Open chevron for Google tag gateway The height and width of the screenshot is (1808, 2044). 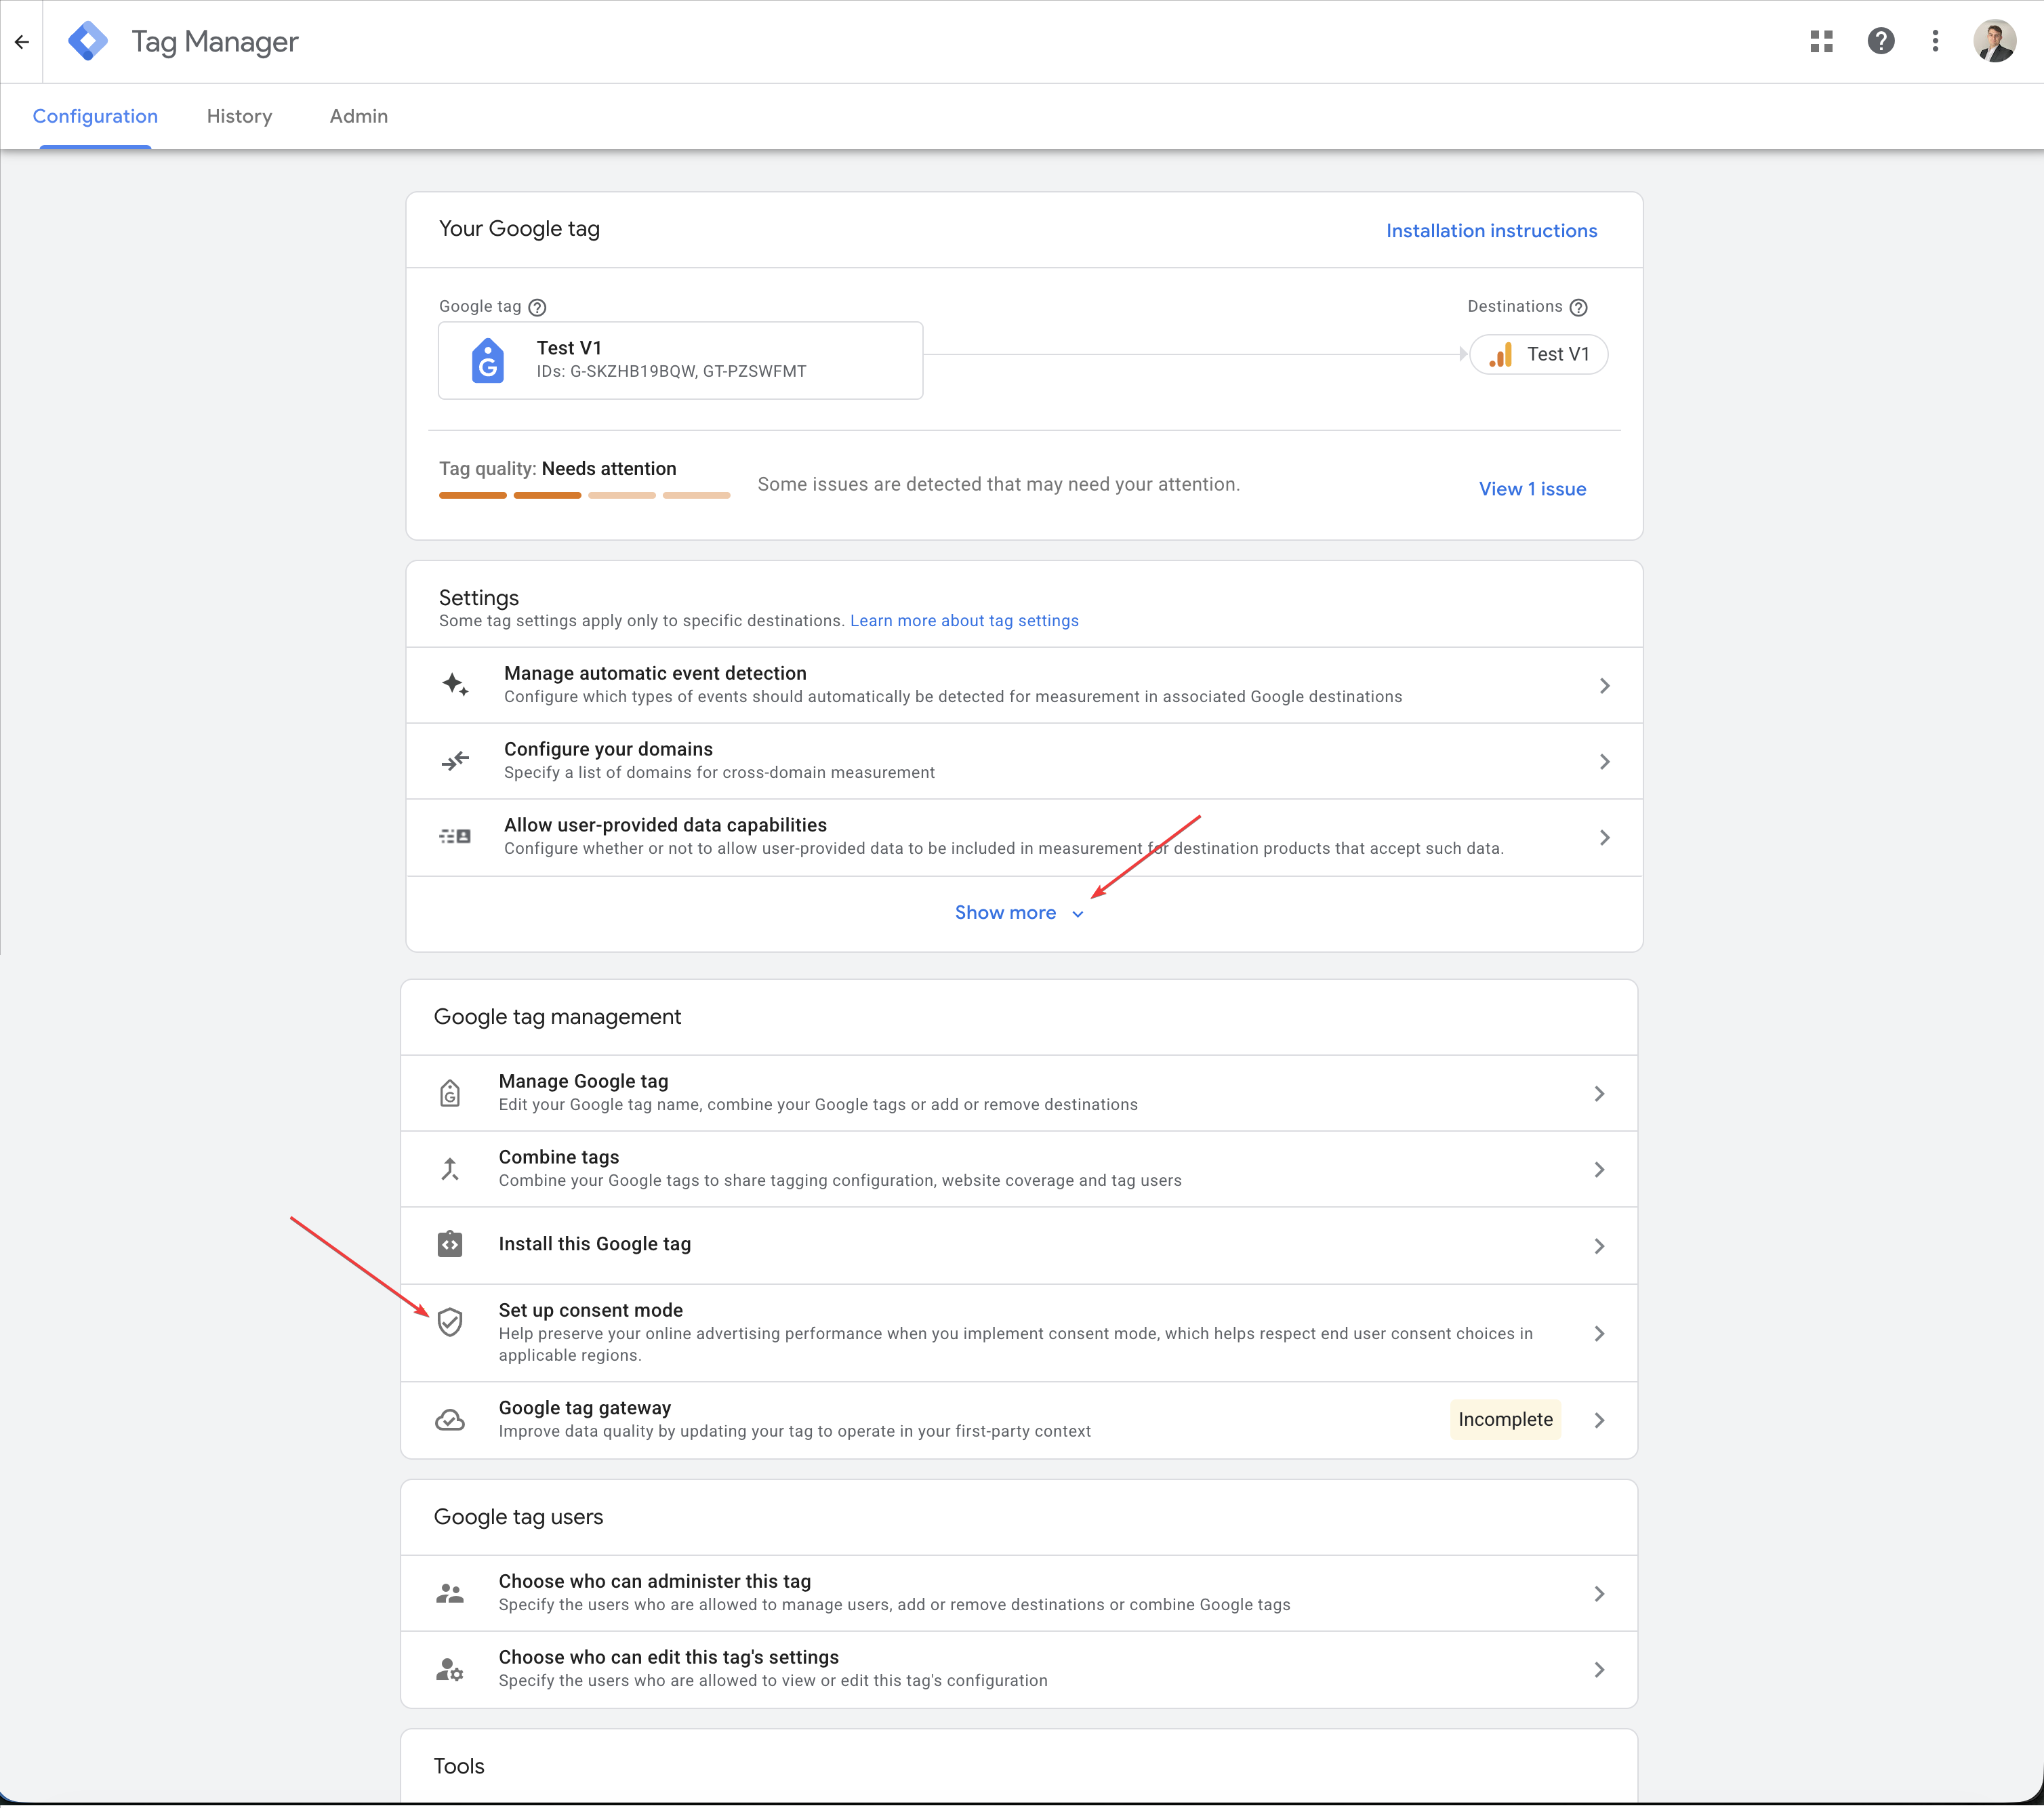click(1599, 1421)
